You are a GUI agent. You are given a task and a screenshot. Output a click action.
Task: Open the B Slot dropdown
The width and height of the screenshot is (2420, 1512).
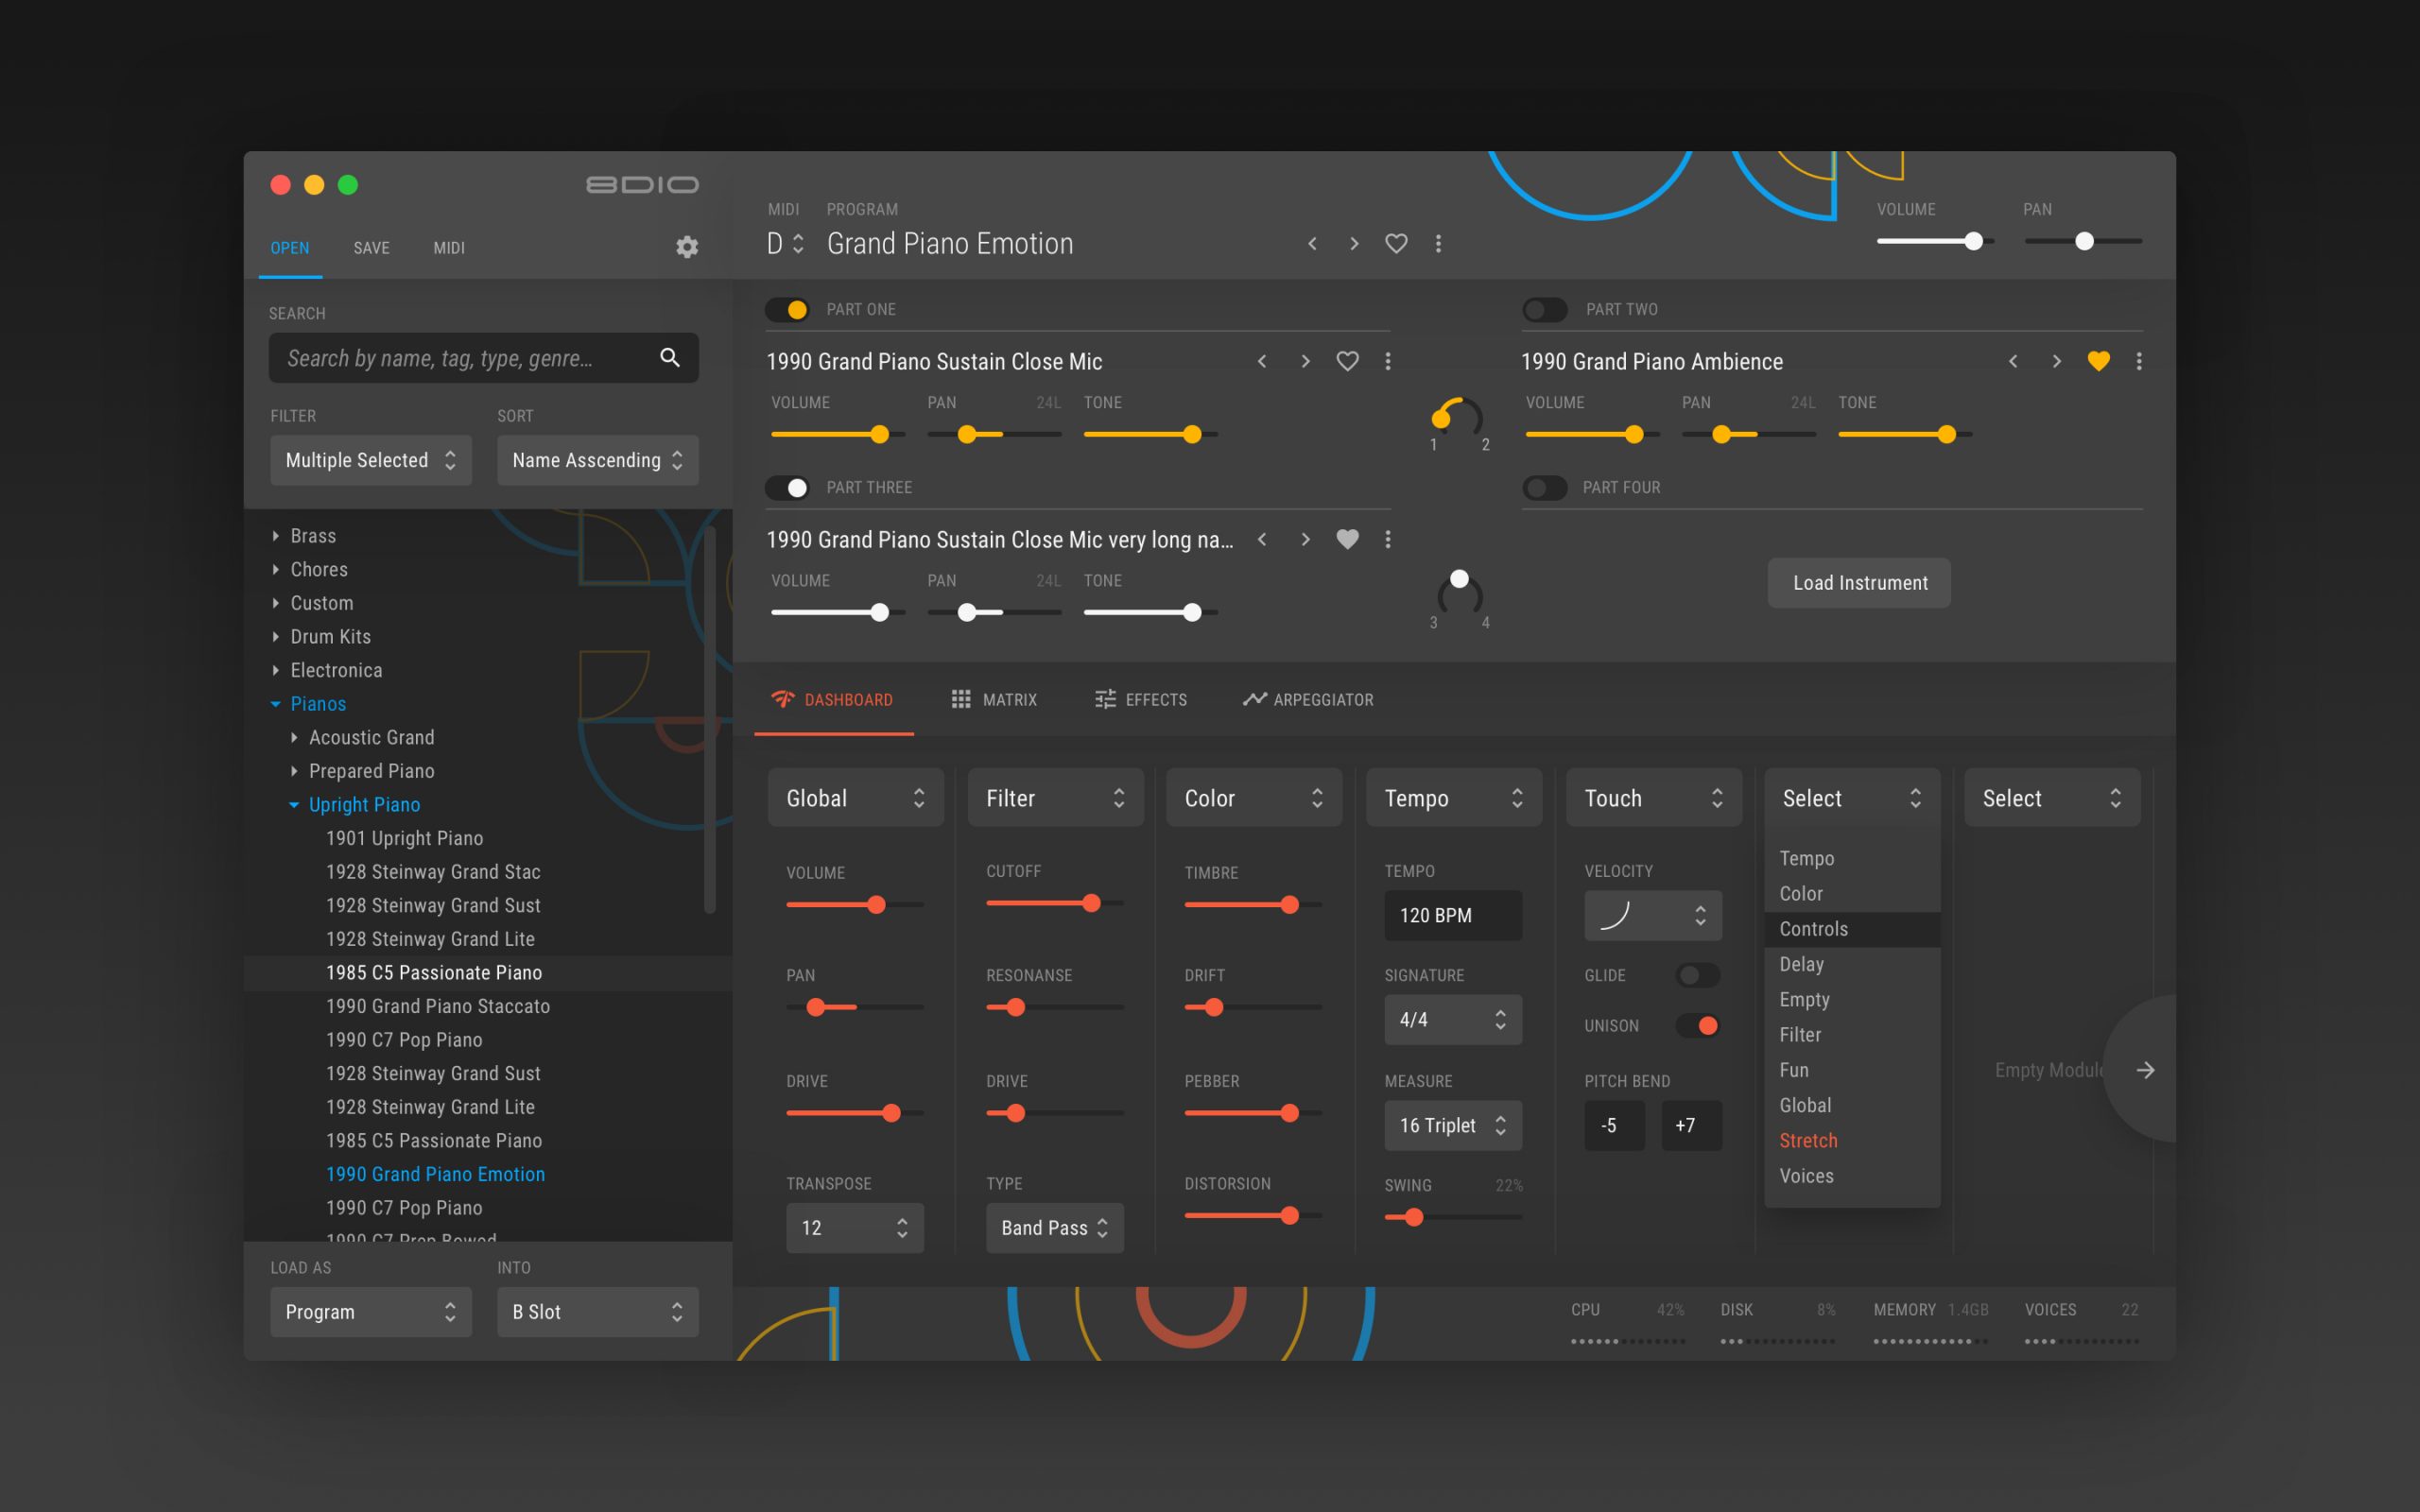(x=598, y=1312)
